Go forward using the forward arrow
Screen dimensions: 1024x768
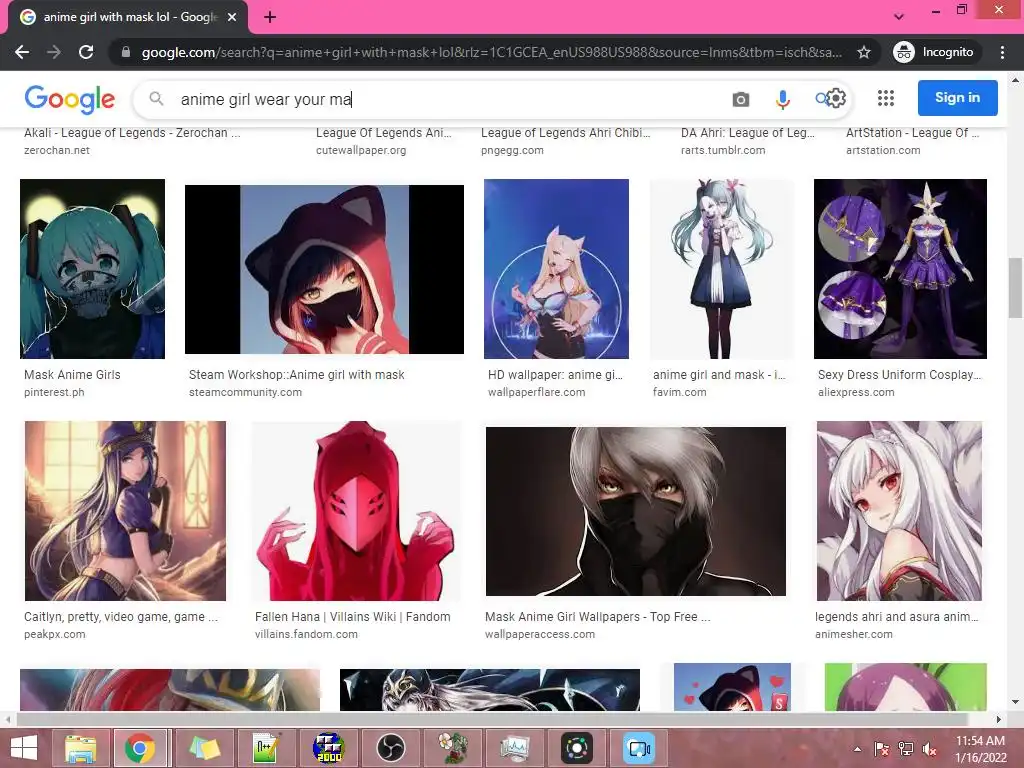point(54,52)
